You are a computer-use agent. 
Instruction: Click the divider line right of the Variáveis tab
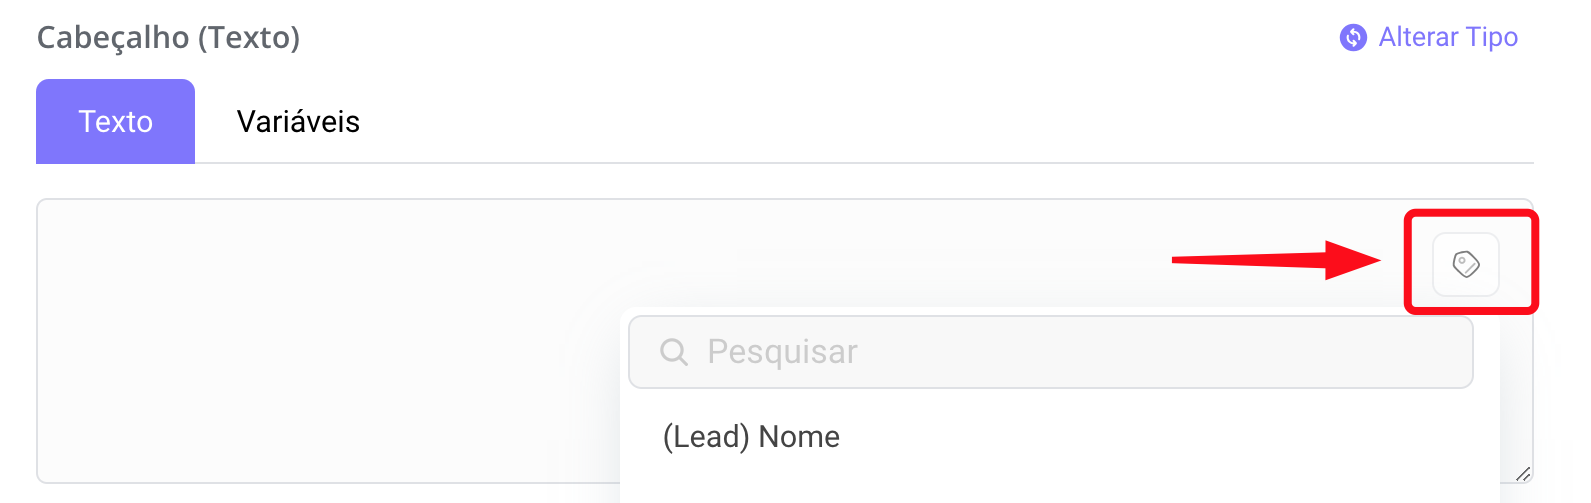pyautogui.click(x=900, y=162)
